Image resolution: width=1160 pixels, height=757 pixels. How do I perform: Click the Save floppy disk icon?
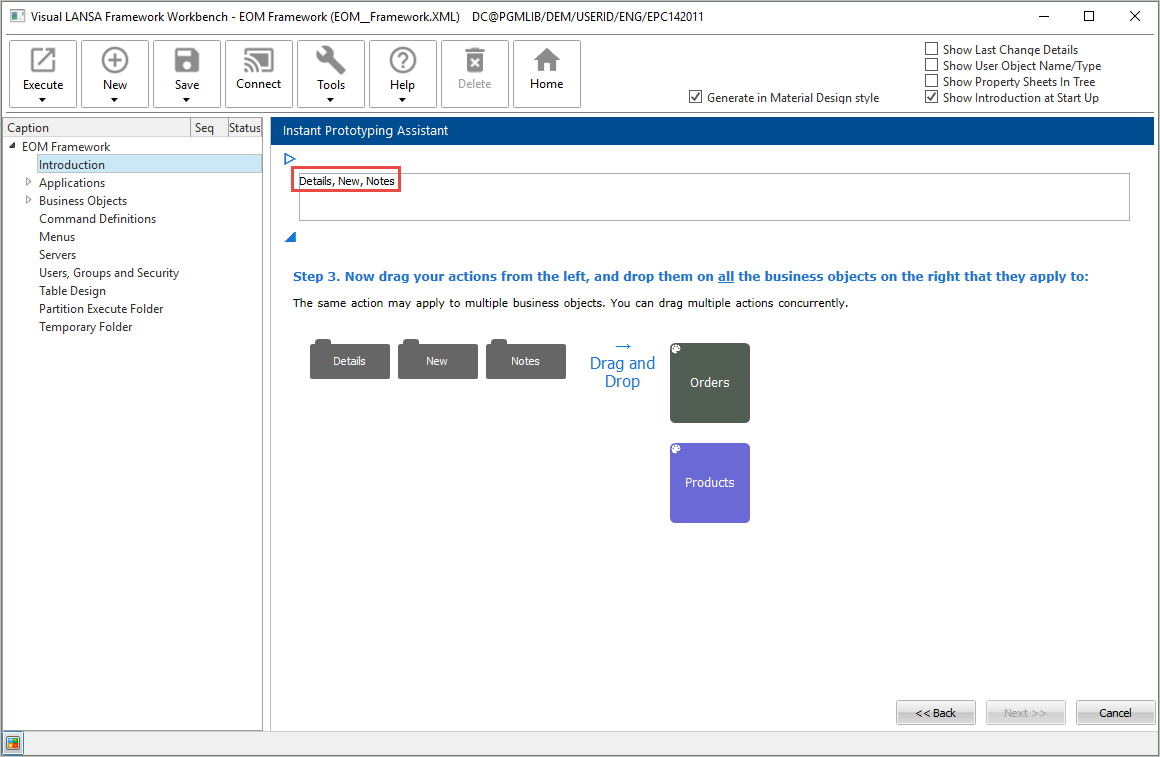point(187,62)
